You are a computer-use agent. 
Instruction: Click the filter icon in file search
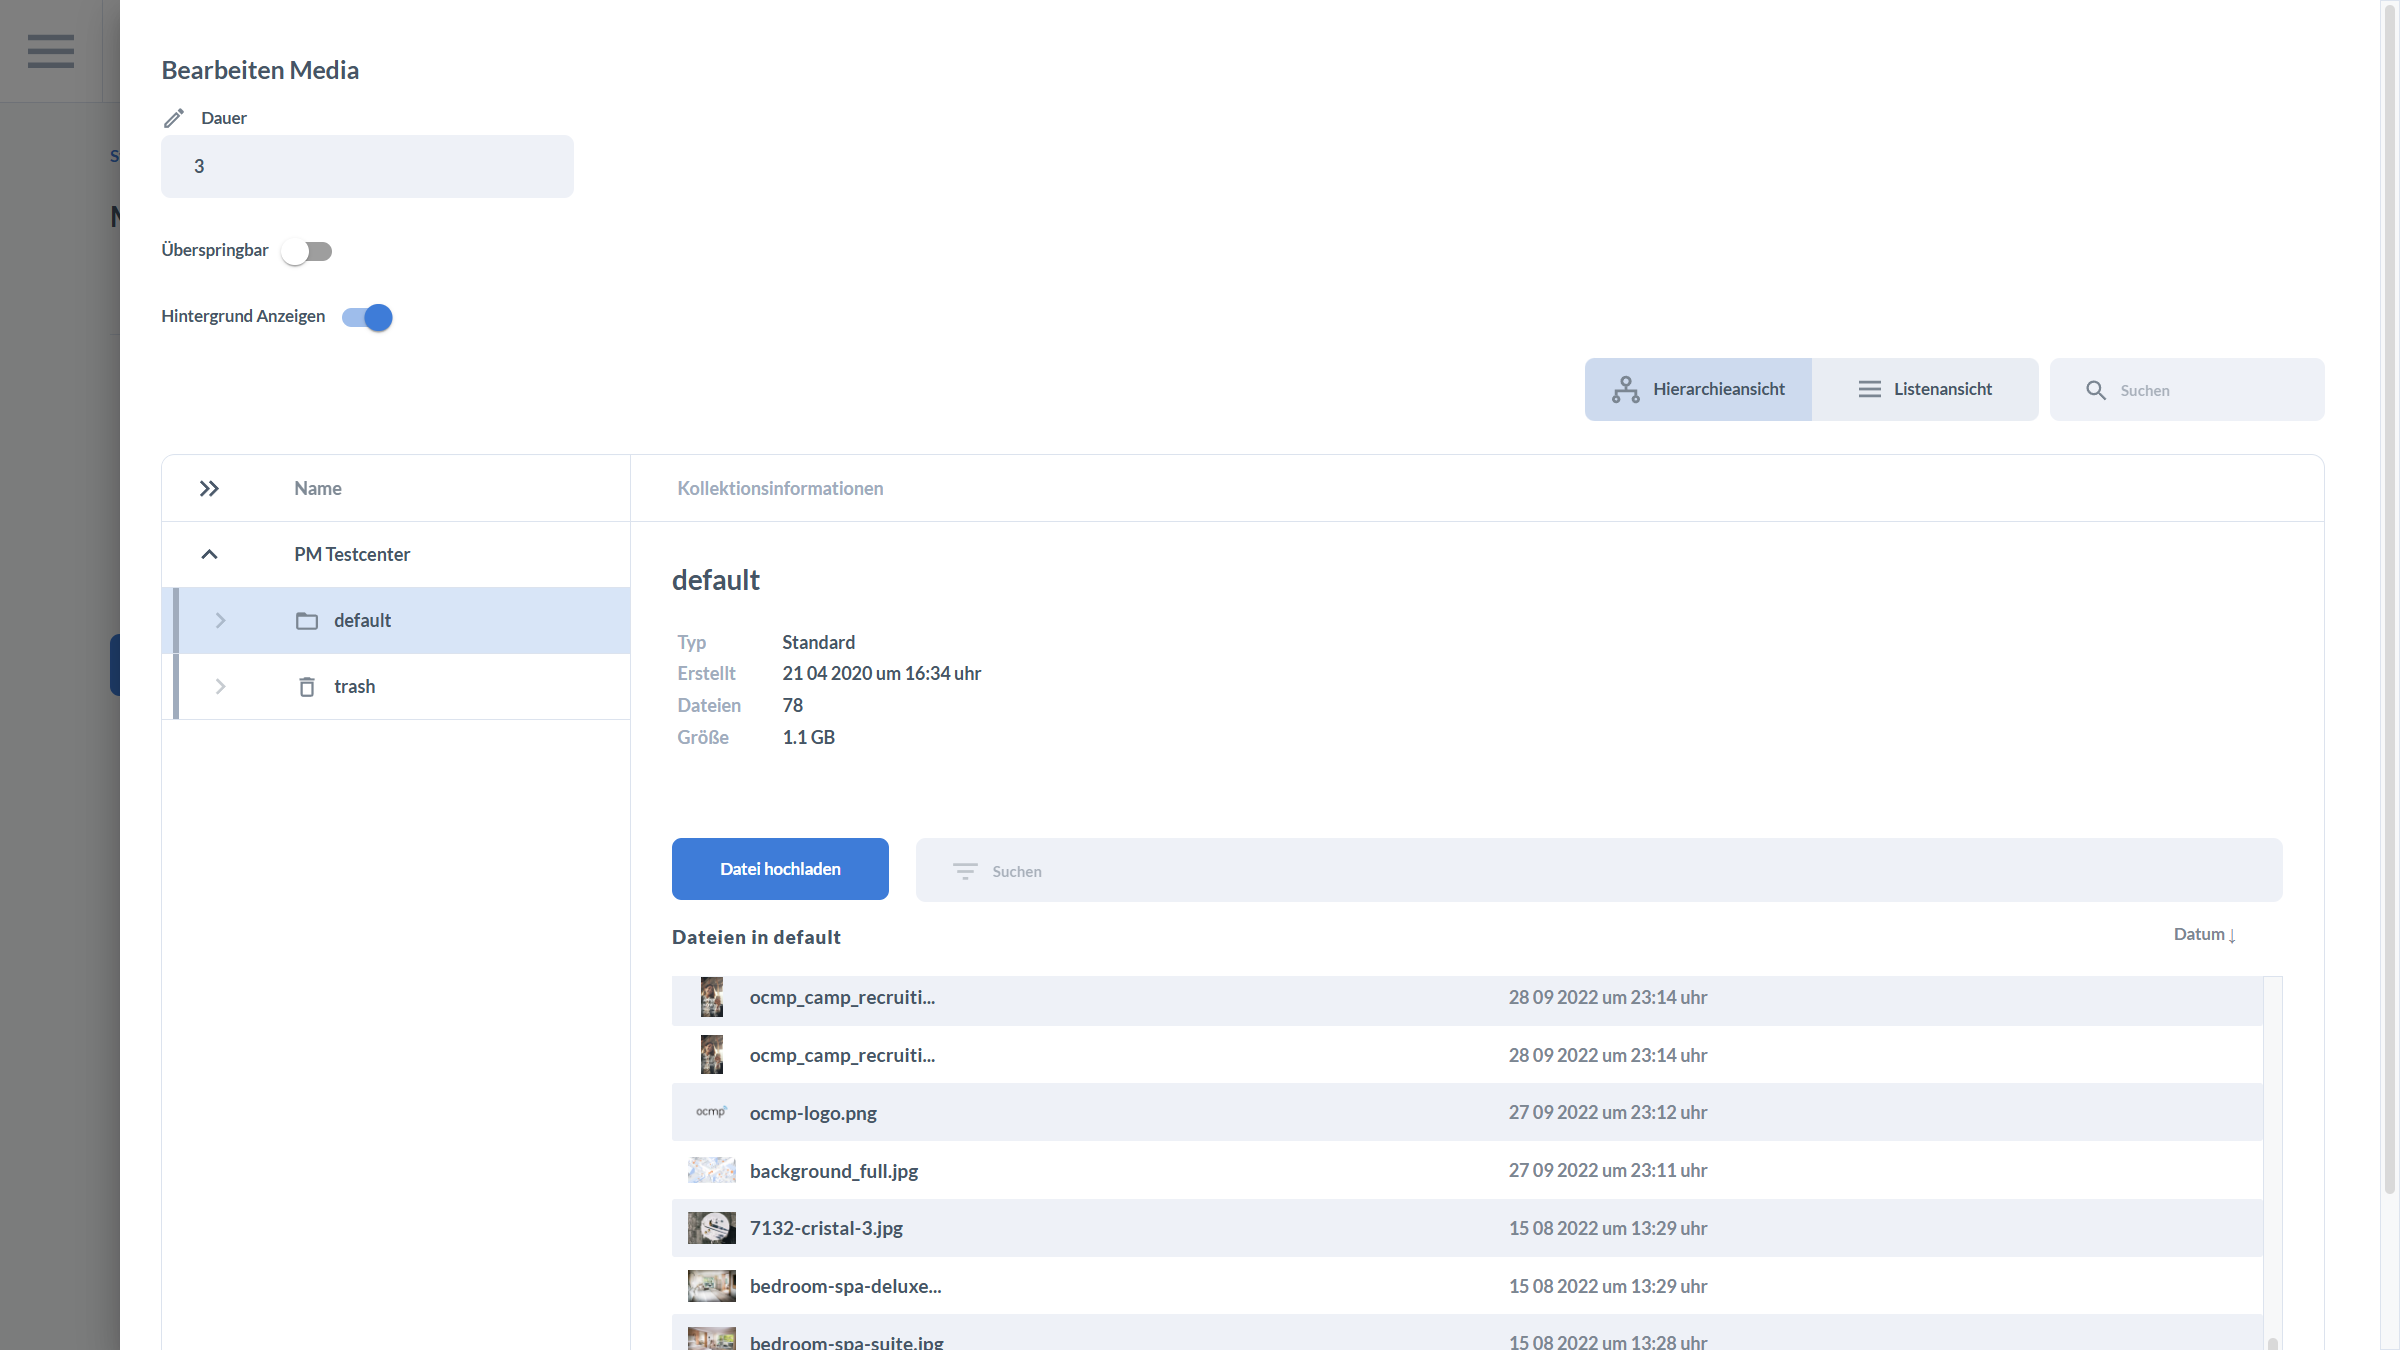965,871
